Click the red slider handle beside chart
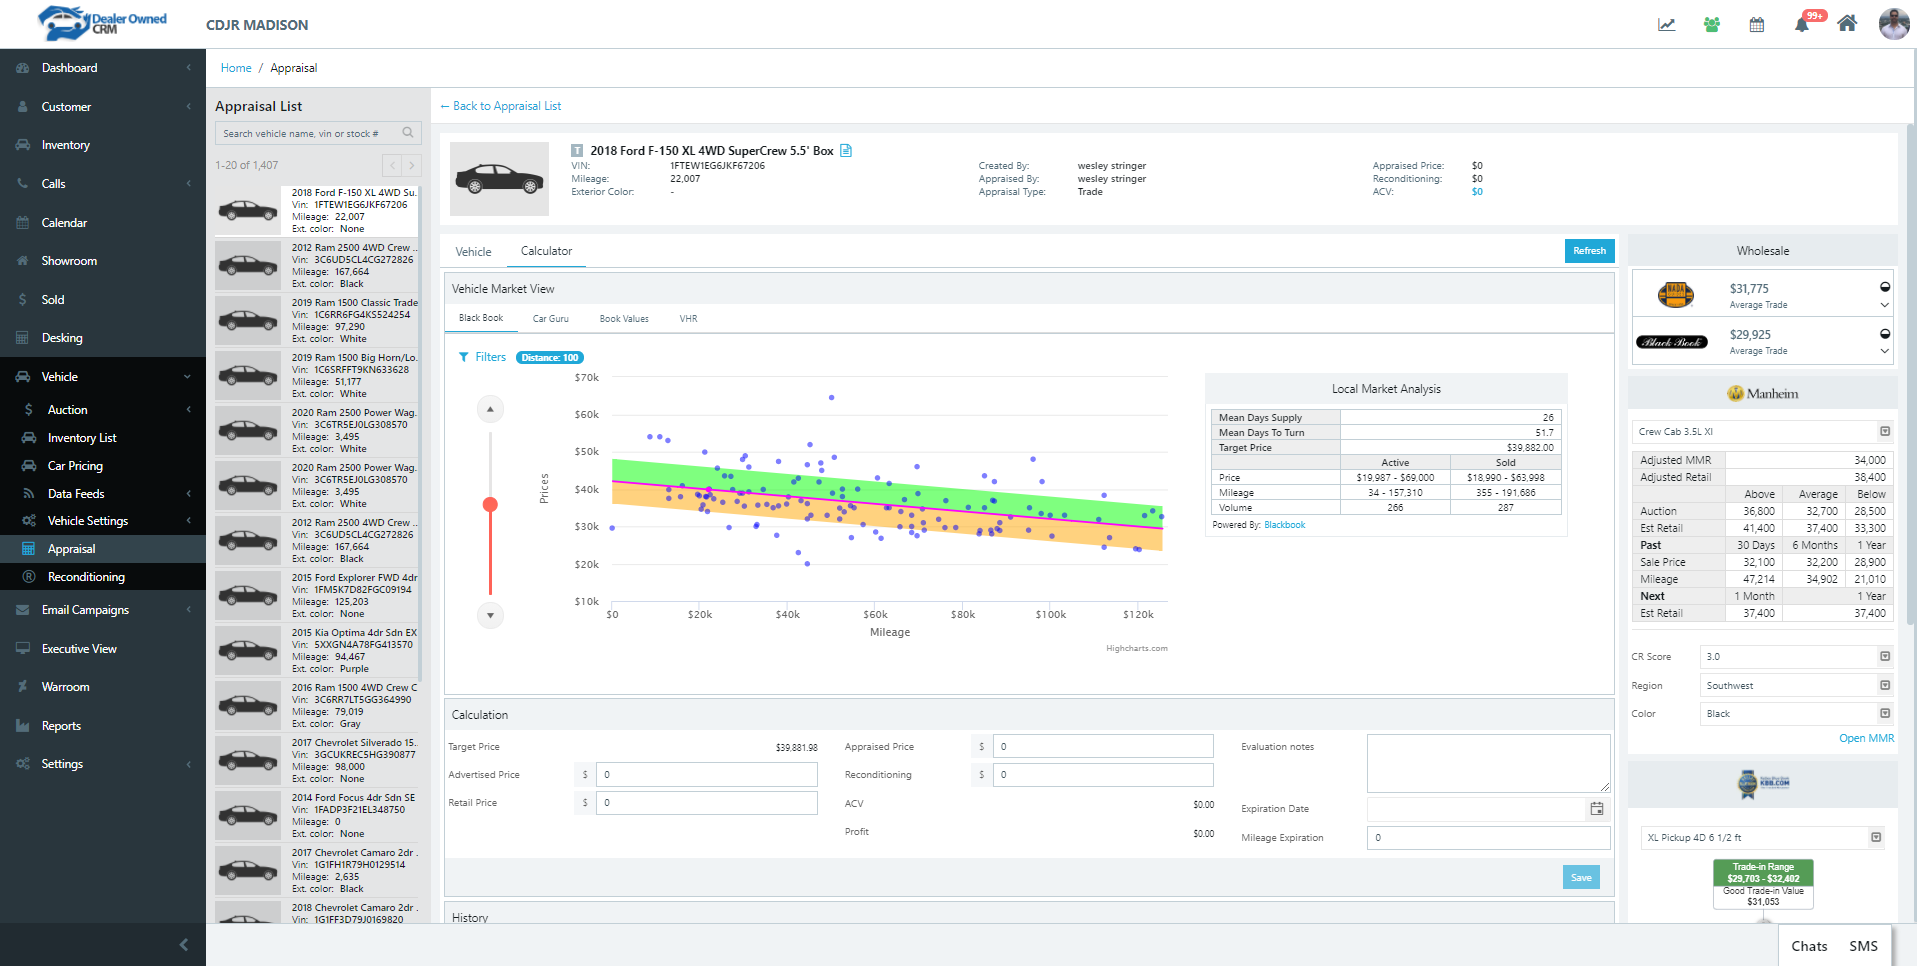The height and width of the screenshot is (966, 1917). 490,504
